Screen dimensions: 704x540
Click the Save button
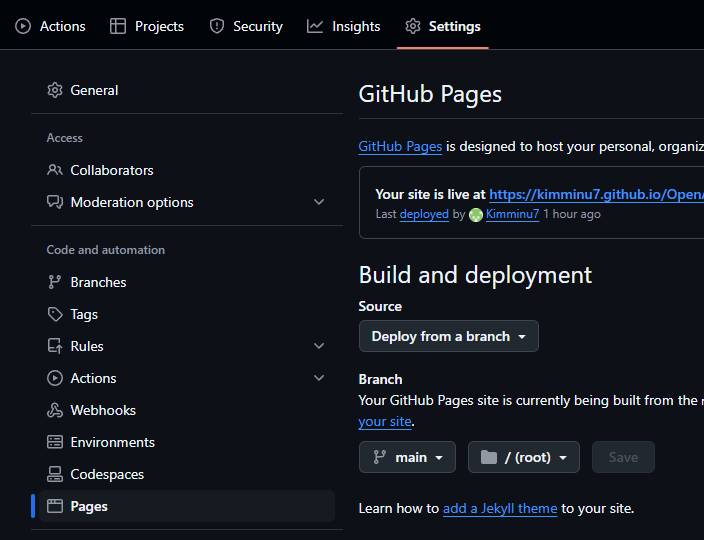click(x=623, y=457)
